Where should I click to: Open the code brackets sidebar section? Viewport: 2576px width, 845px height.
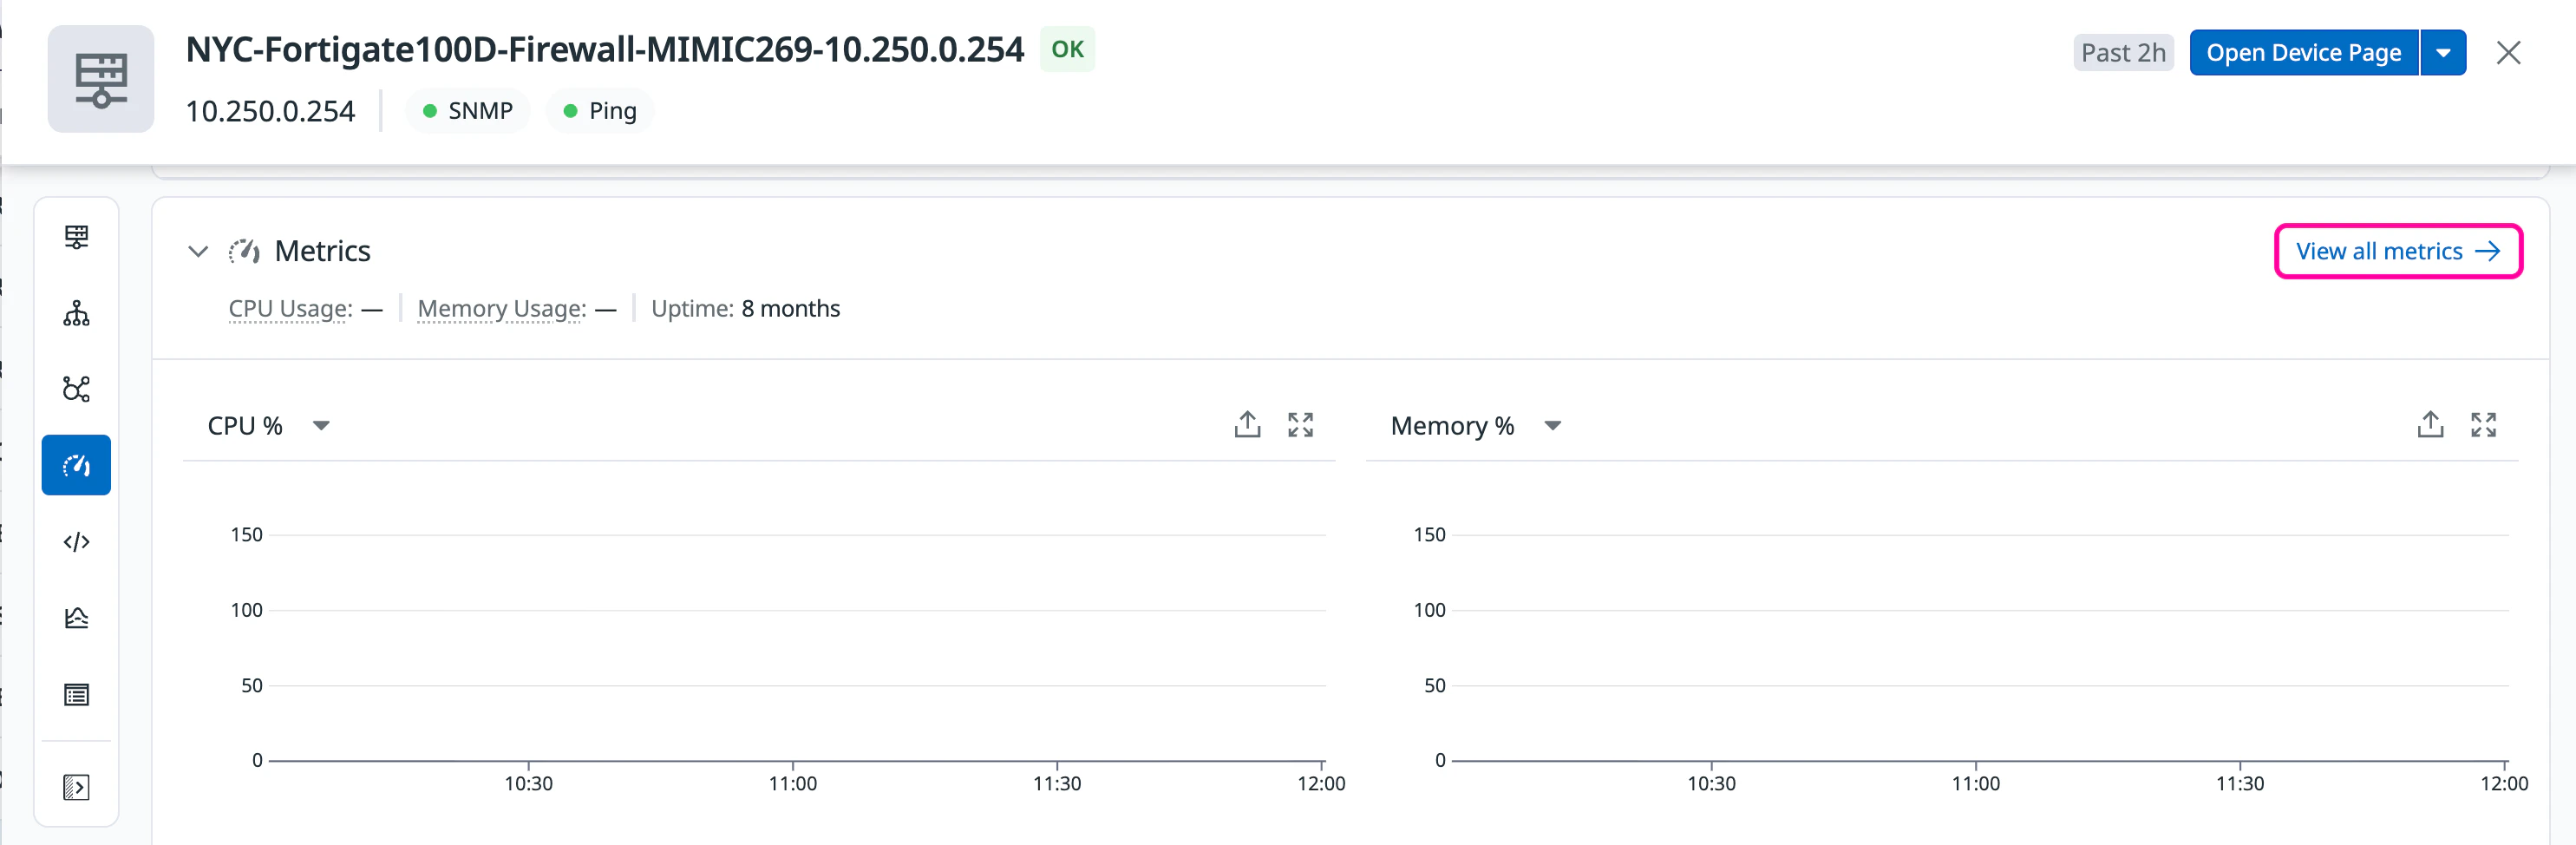[76, 542]
